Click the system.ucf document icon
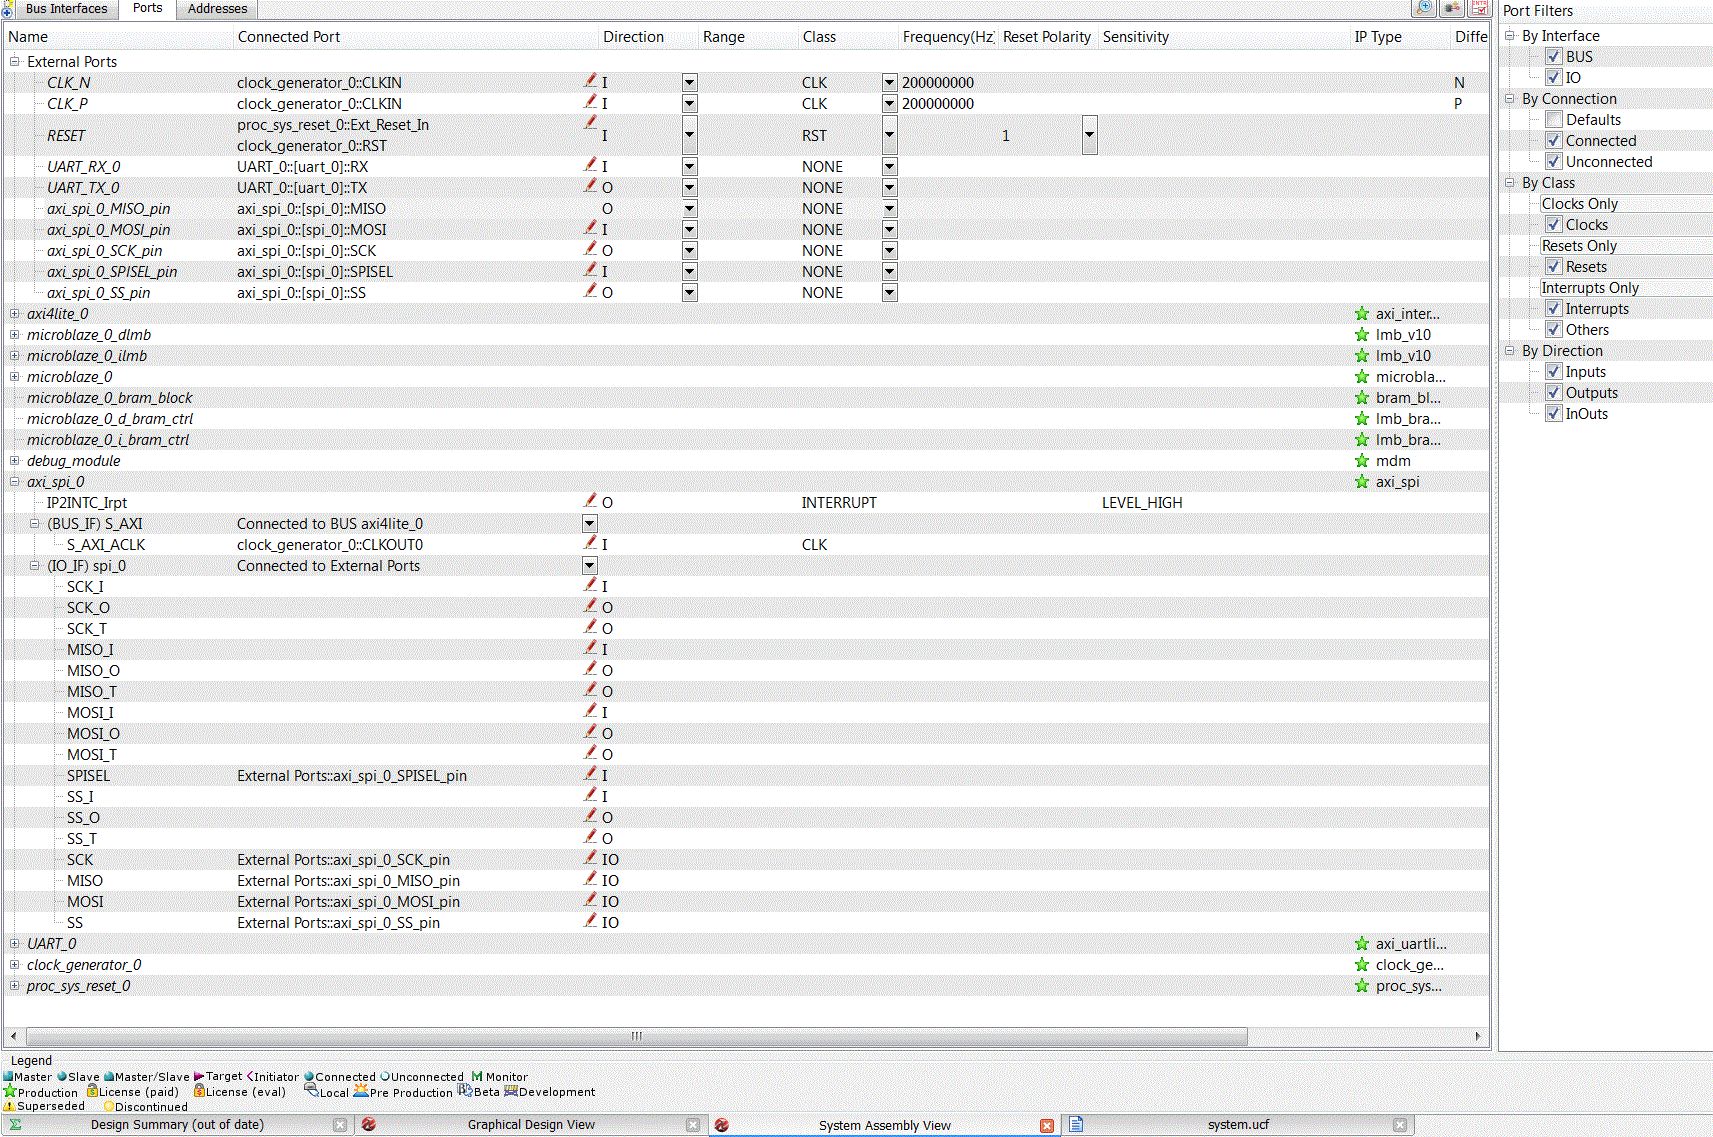The image size is (1713, 1137). point(1076,1125)
